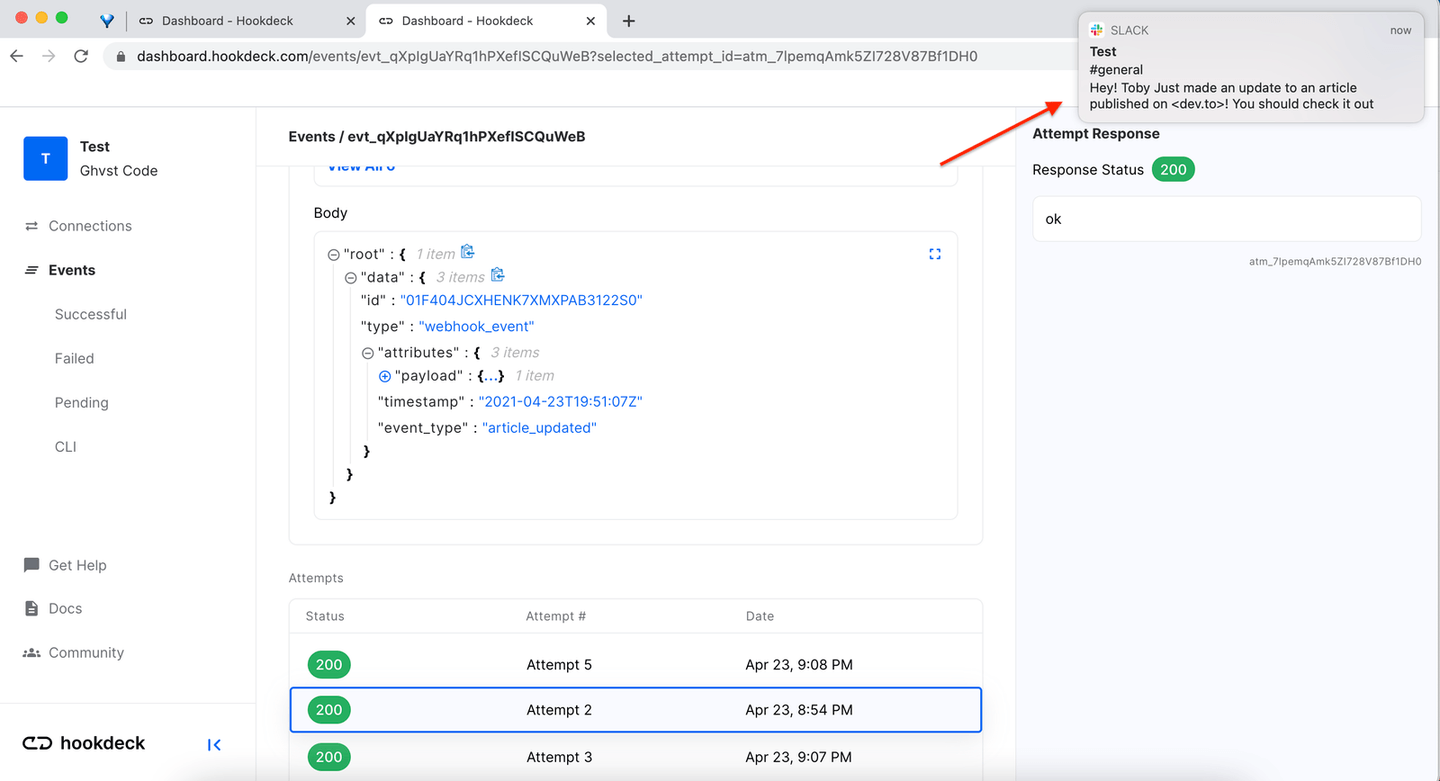Switch to the first Dashboard - Hookdeck tab
The height and width of the screenshot is (781, 1440).
coord(240,20)
